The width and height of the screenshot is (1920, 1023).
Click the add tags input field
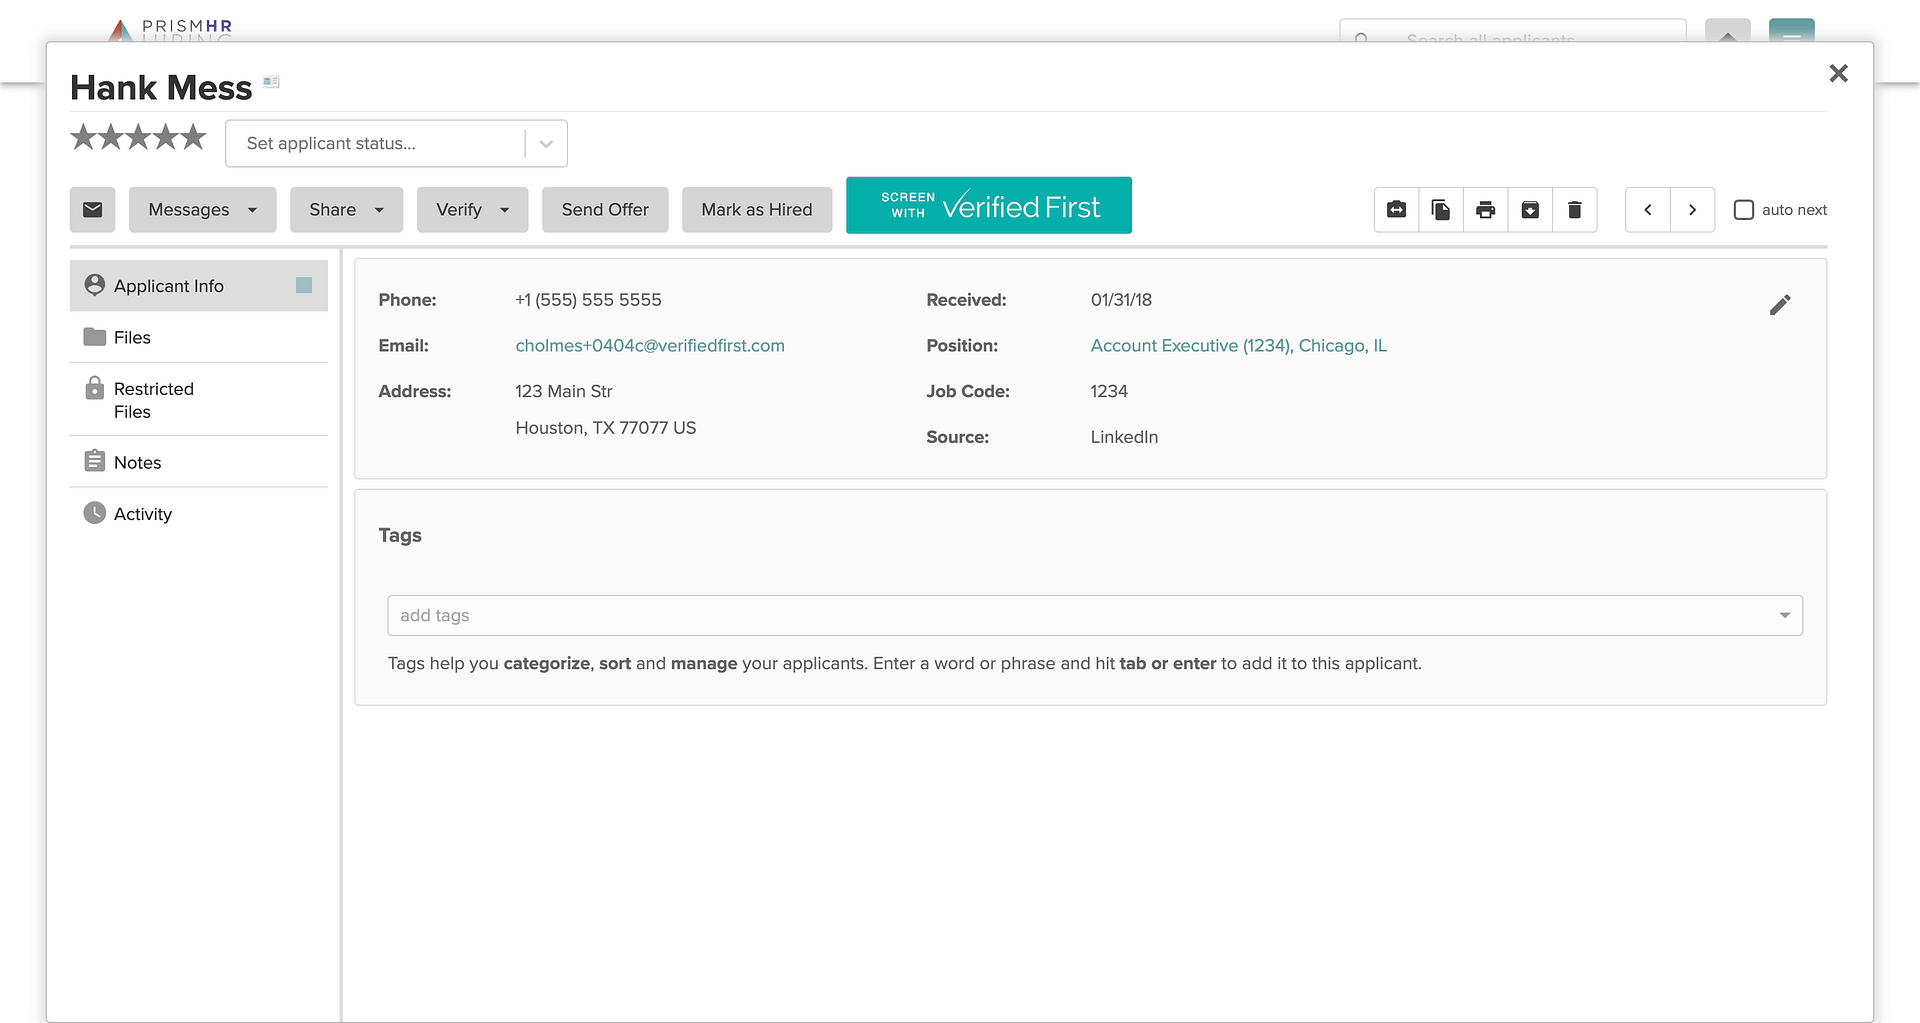coord(1080,616)
